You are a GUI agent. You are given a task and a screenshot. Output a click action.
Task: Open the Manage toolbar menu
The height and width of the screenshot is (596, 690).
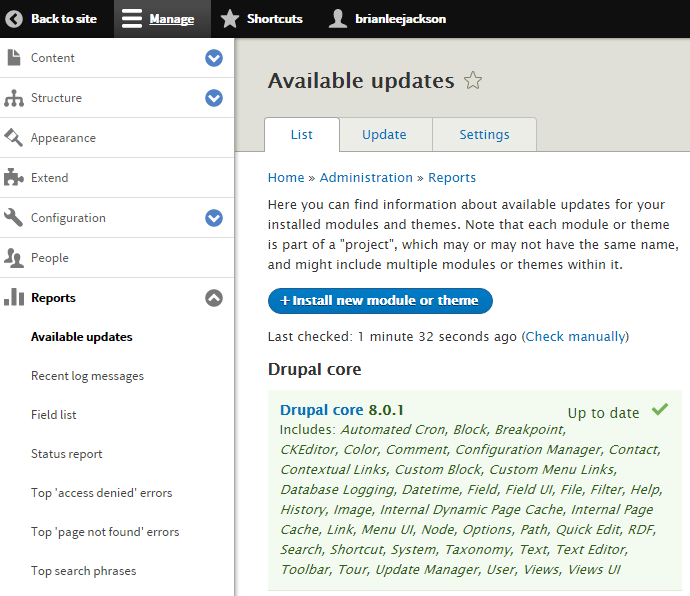(x=162, y=19)
